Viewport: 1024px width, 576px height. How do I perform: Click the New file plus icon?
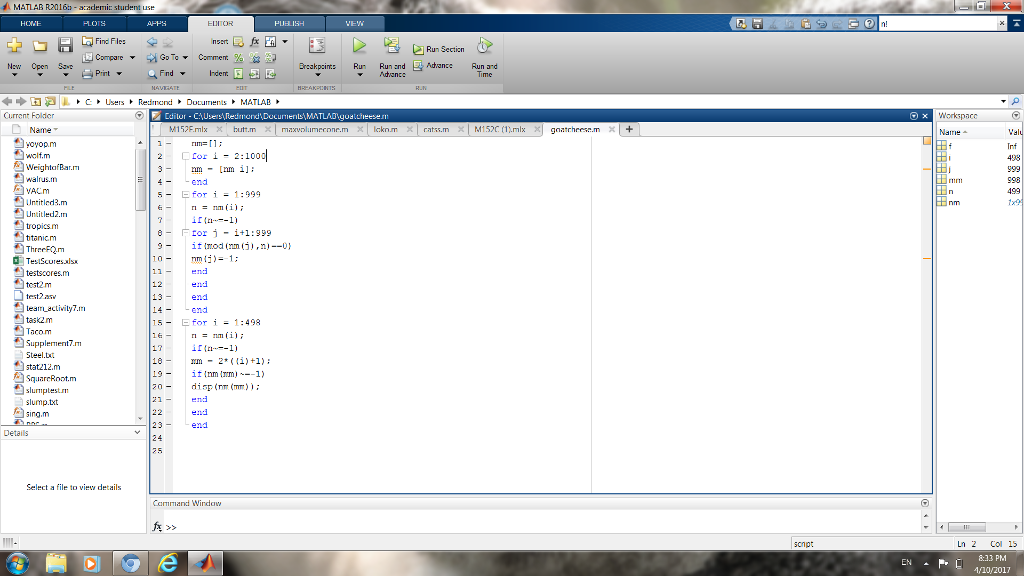point(14,46)
